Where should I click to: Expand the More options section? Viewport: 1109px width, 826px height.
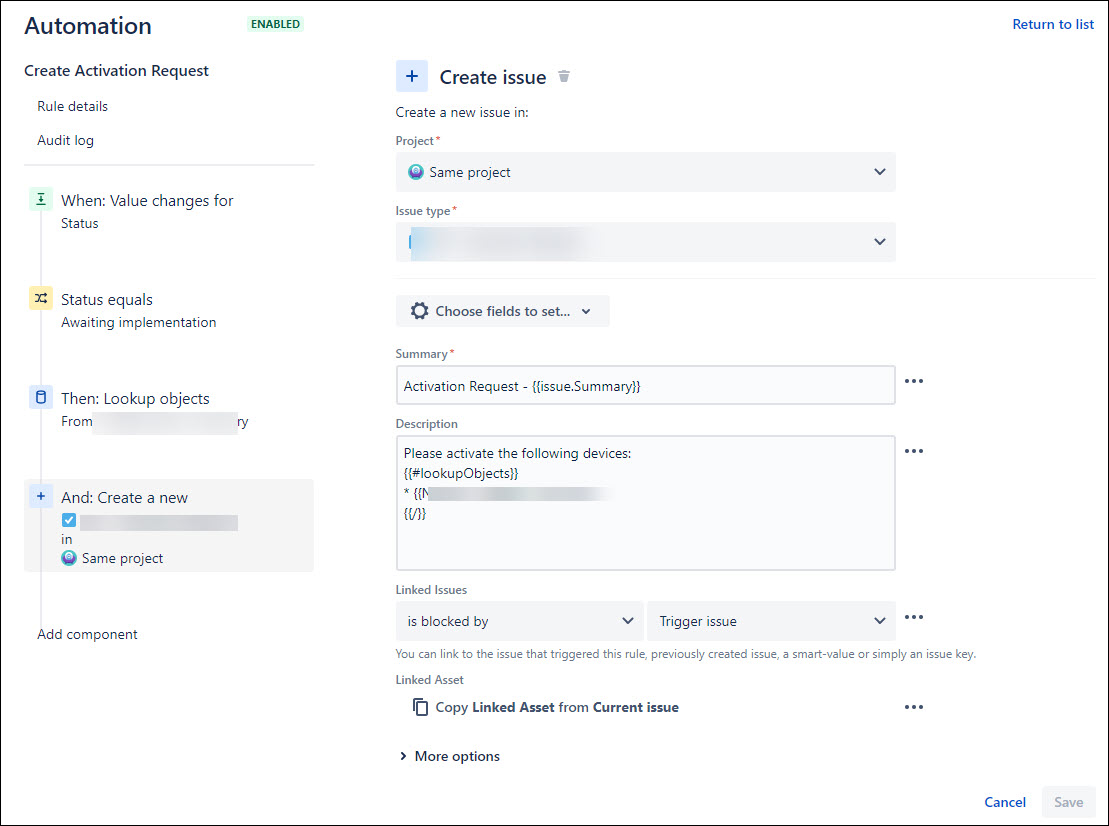449,756
